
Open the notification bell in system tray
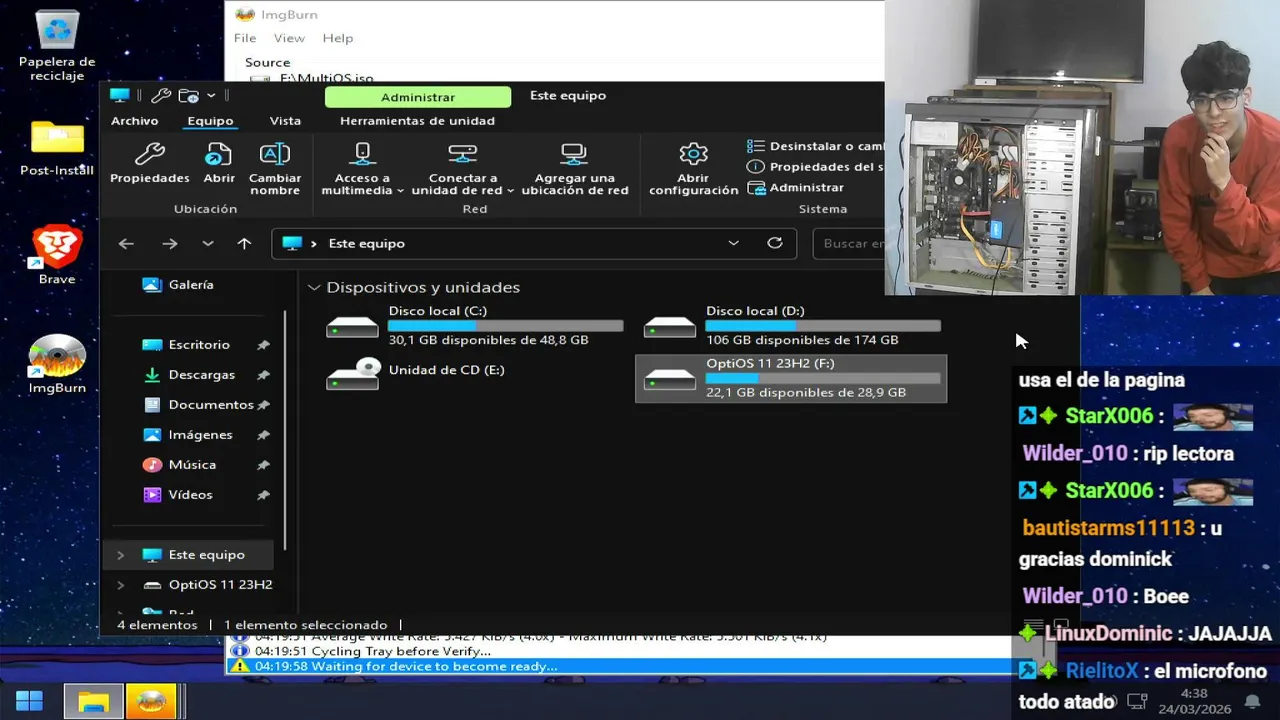pyautogui.click(x=1252, y=701)
